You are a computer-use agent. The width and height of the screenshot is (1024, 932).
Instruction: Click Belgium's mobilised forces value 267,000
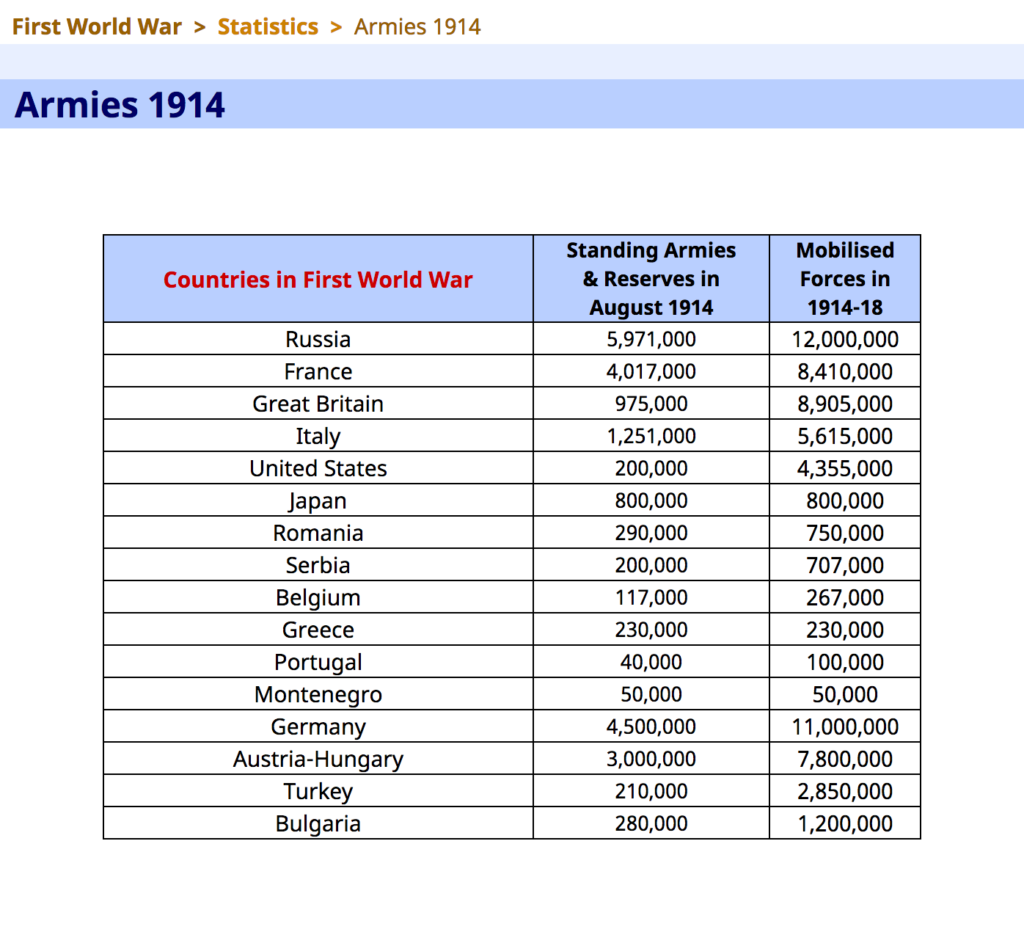[845, 598]
